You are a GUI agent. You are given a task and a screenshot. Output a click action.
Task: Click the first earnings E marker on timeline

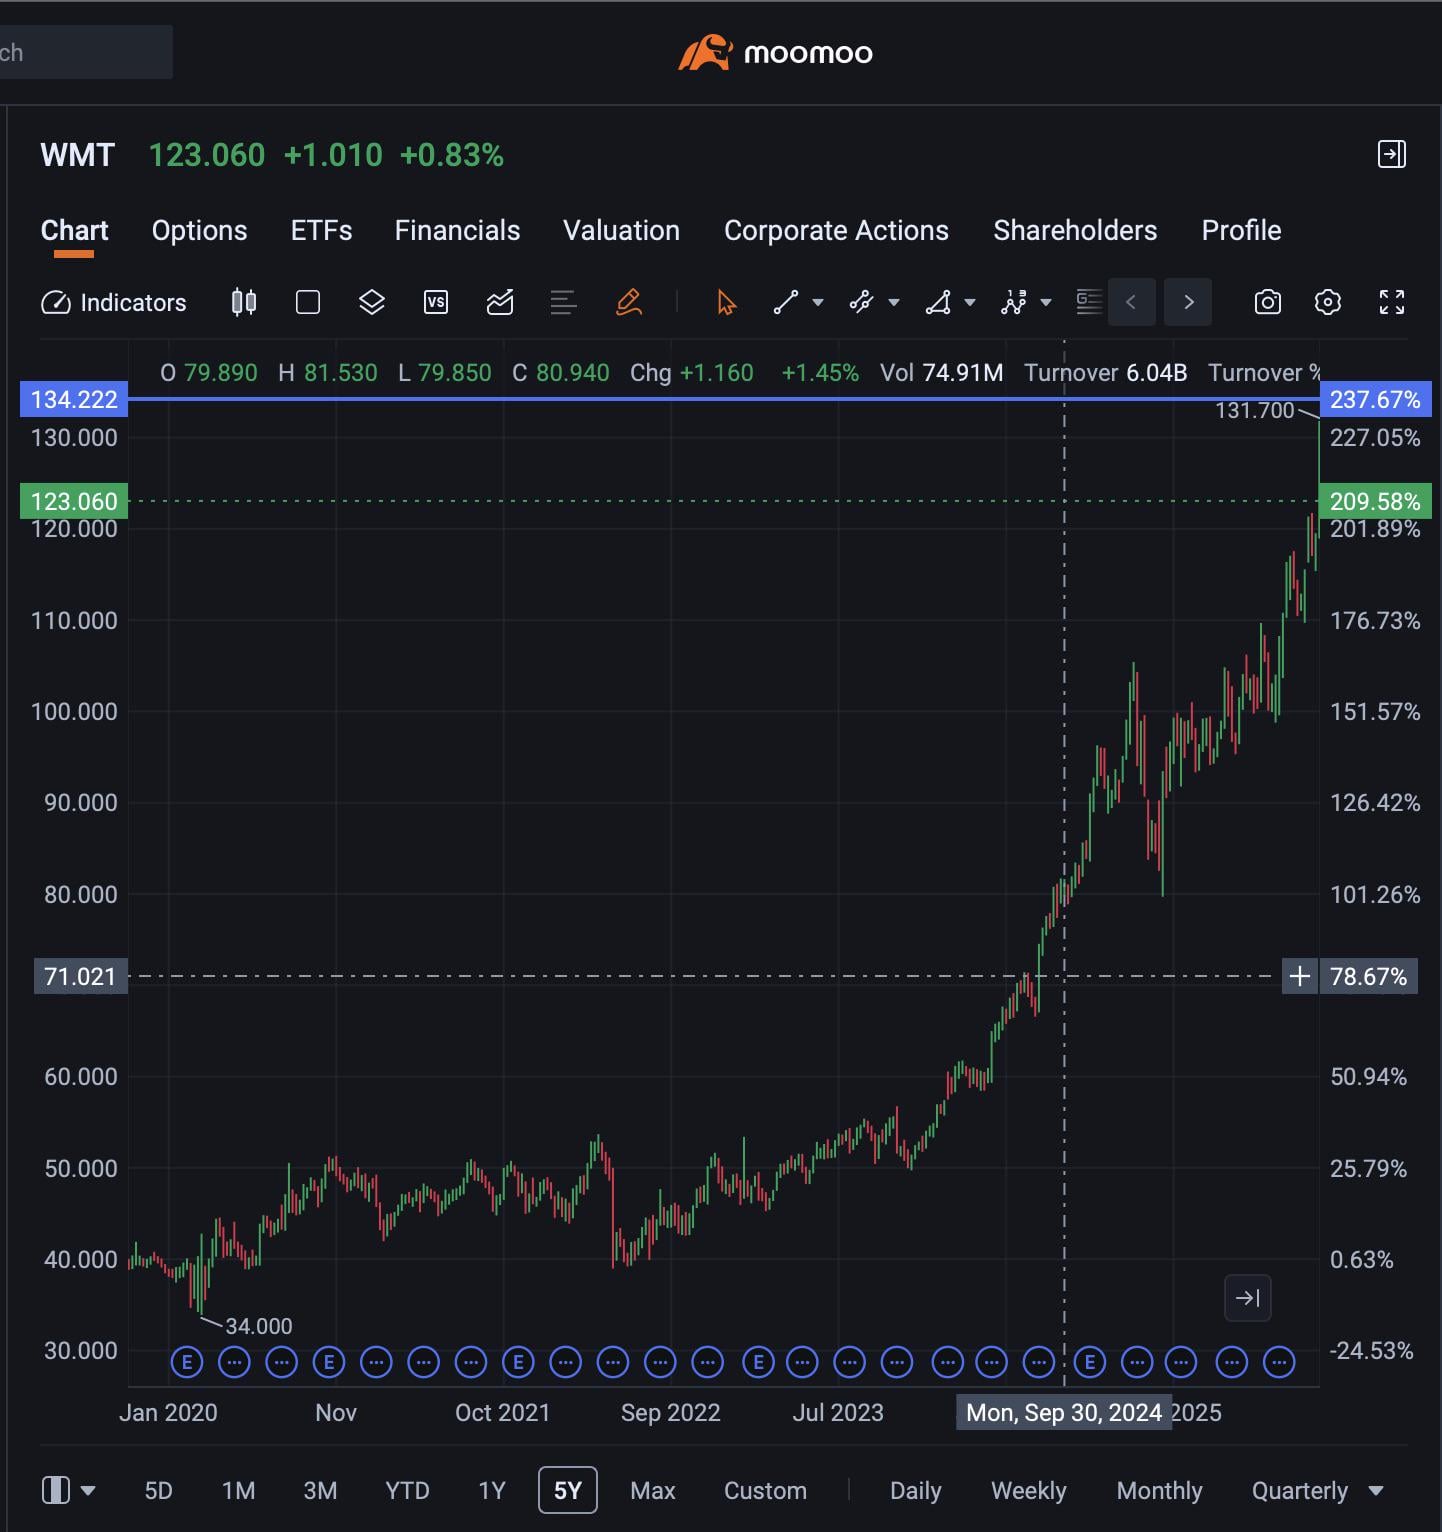[x=187, y=1362]
